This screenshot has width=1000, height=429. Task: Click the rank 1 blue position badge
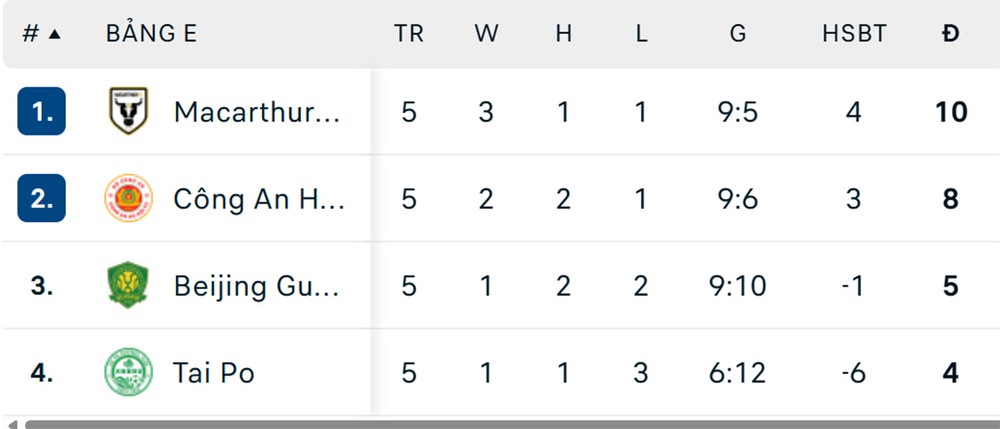click(42, 111)
